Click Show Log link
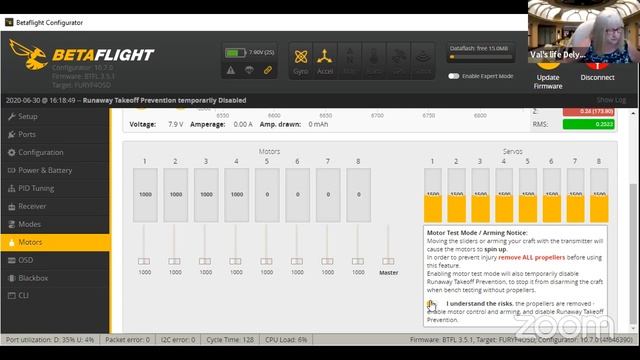 pyautogui.click(x=611, y=100)
